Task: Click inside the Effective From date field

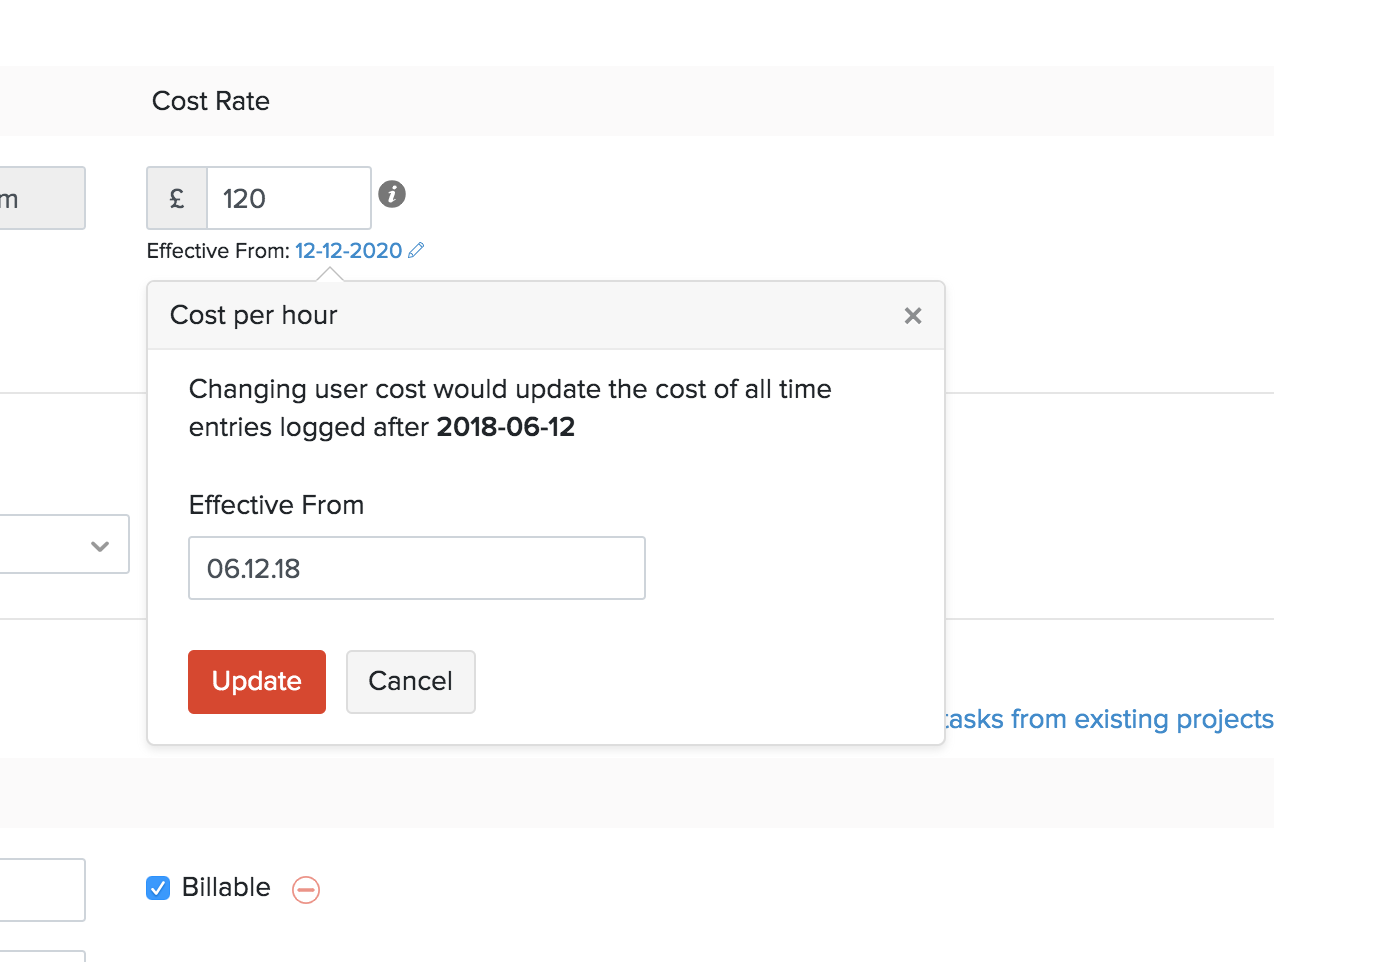Action: [416, 568]
